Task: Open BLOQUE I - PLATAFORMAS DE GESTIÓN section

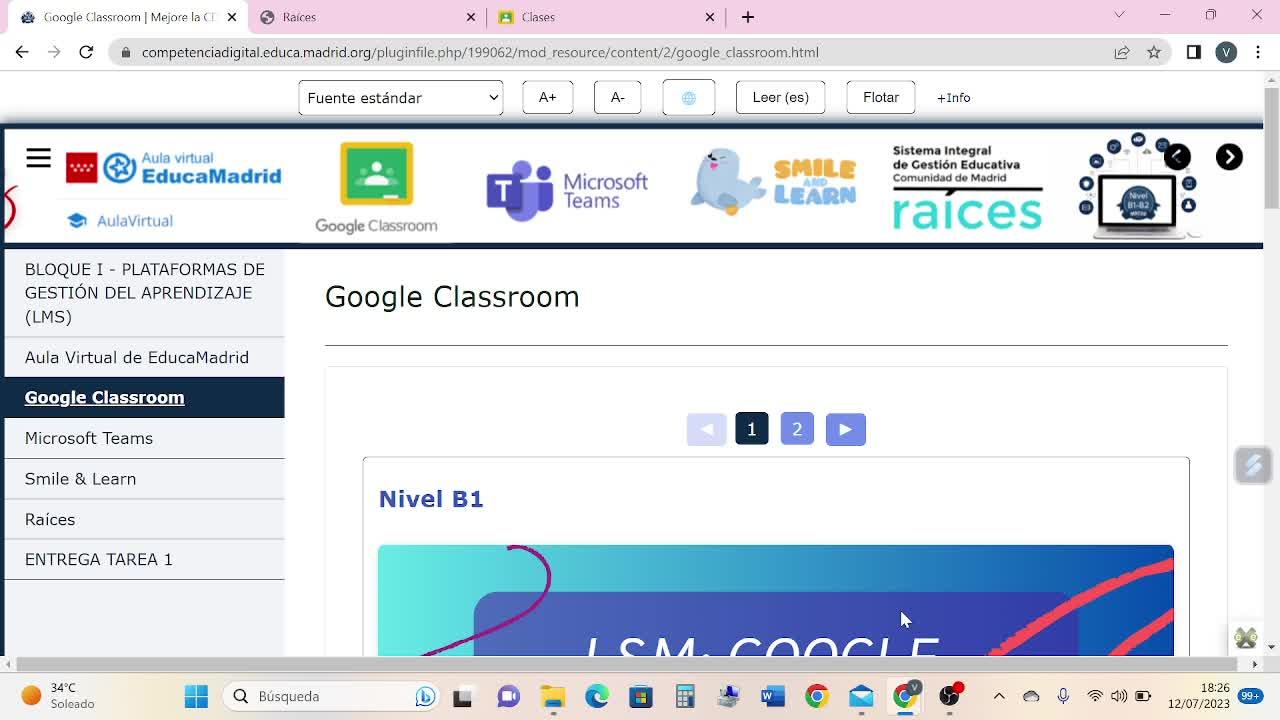Action: (x=145, y=293)
